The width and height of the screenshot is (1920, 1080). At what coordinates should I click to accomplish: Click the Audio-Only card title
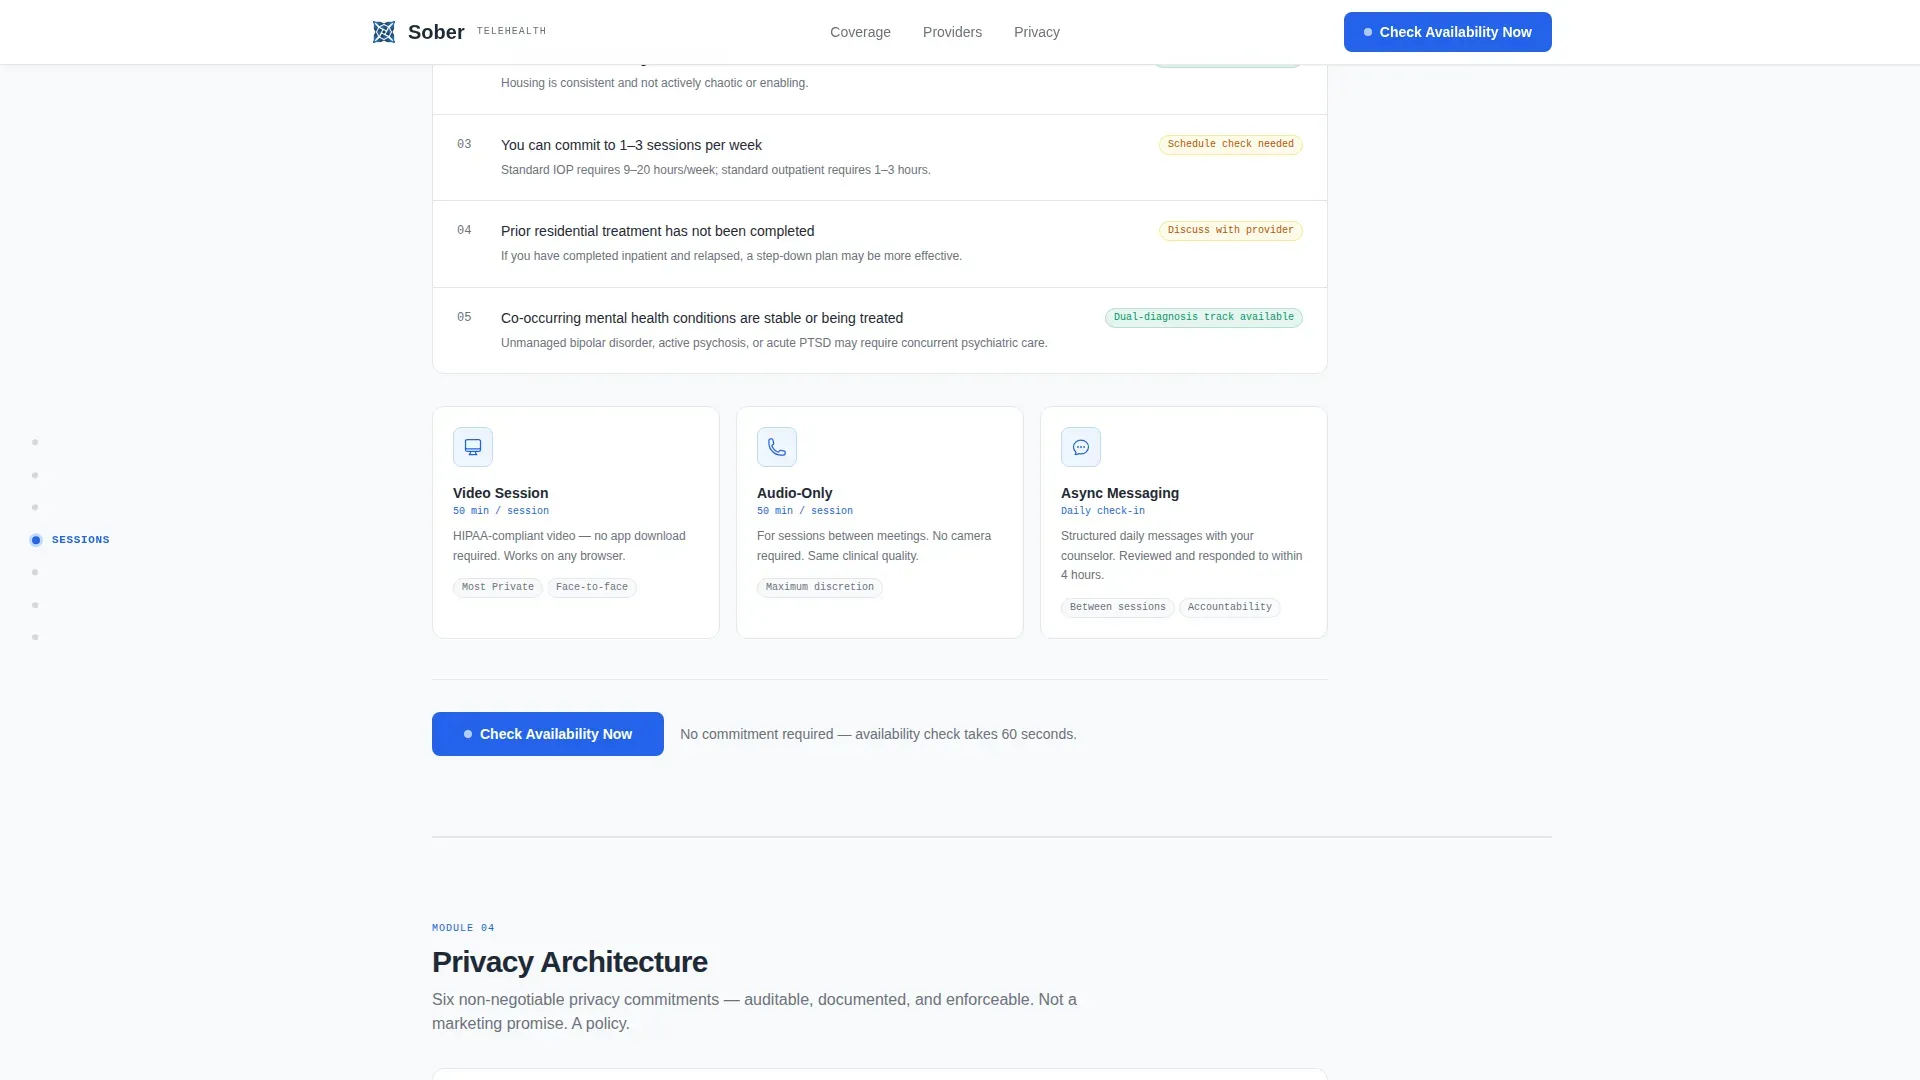point(795,493)
